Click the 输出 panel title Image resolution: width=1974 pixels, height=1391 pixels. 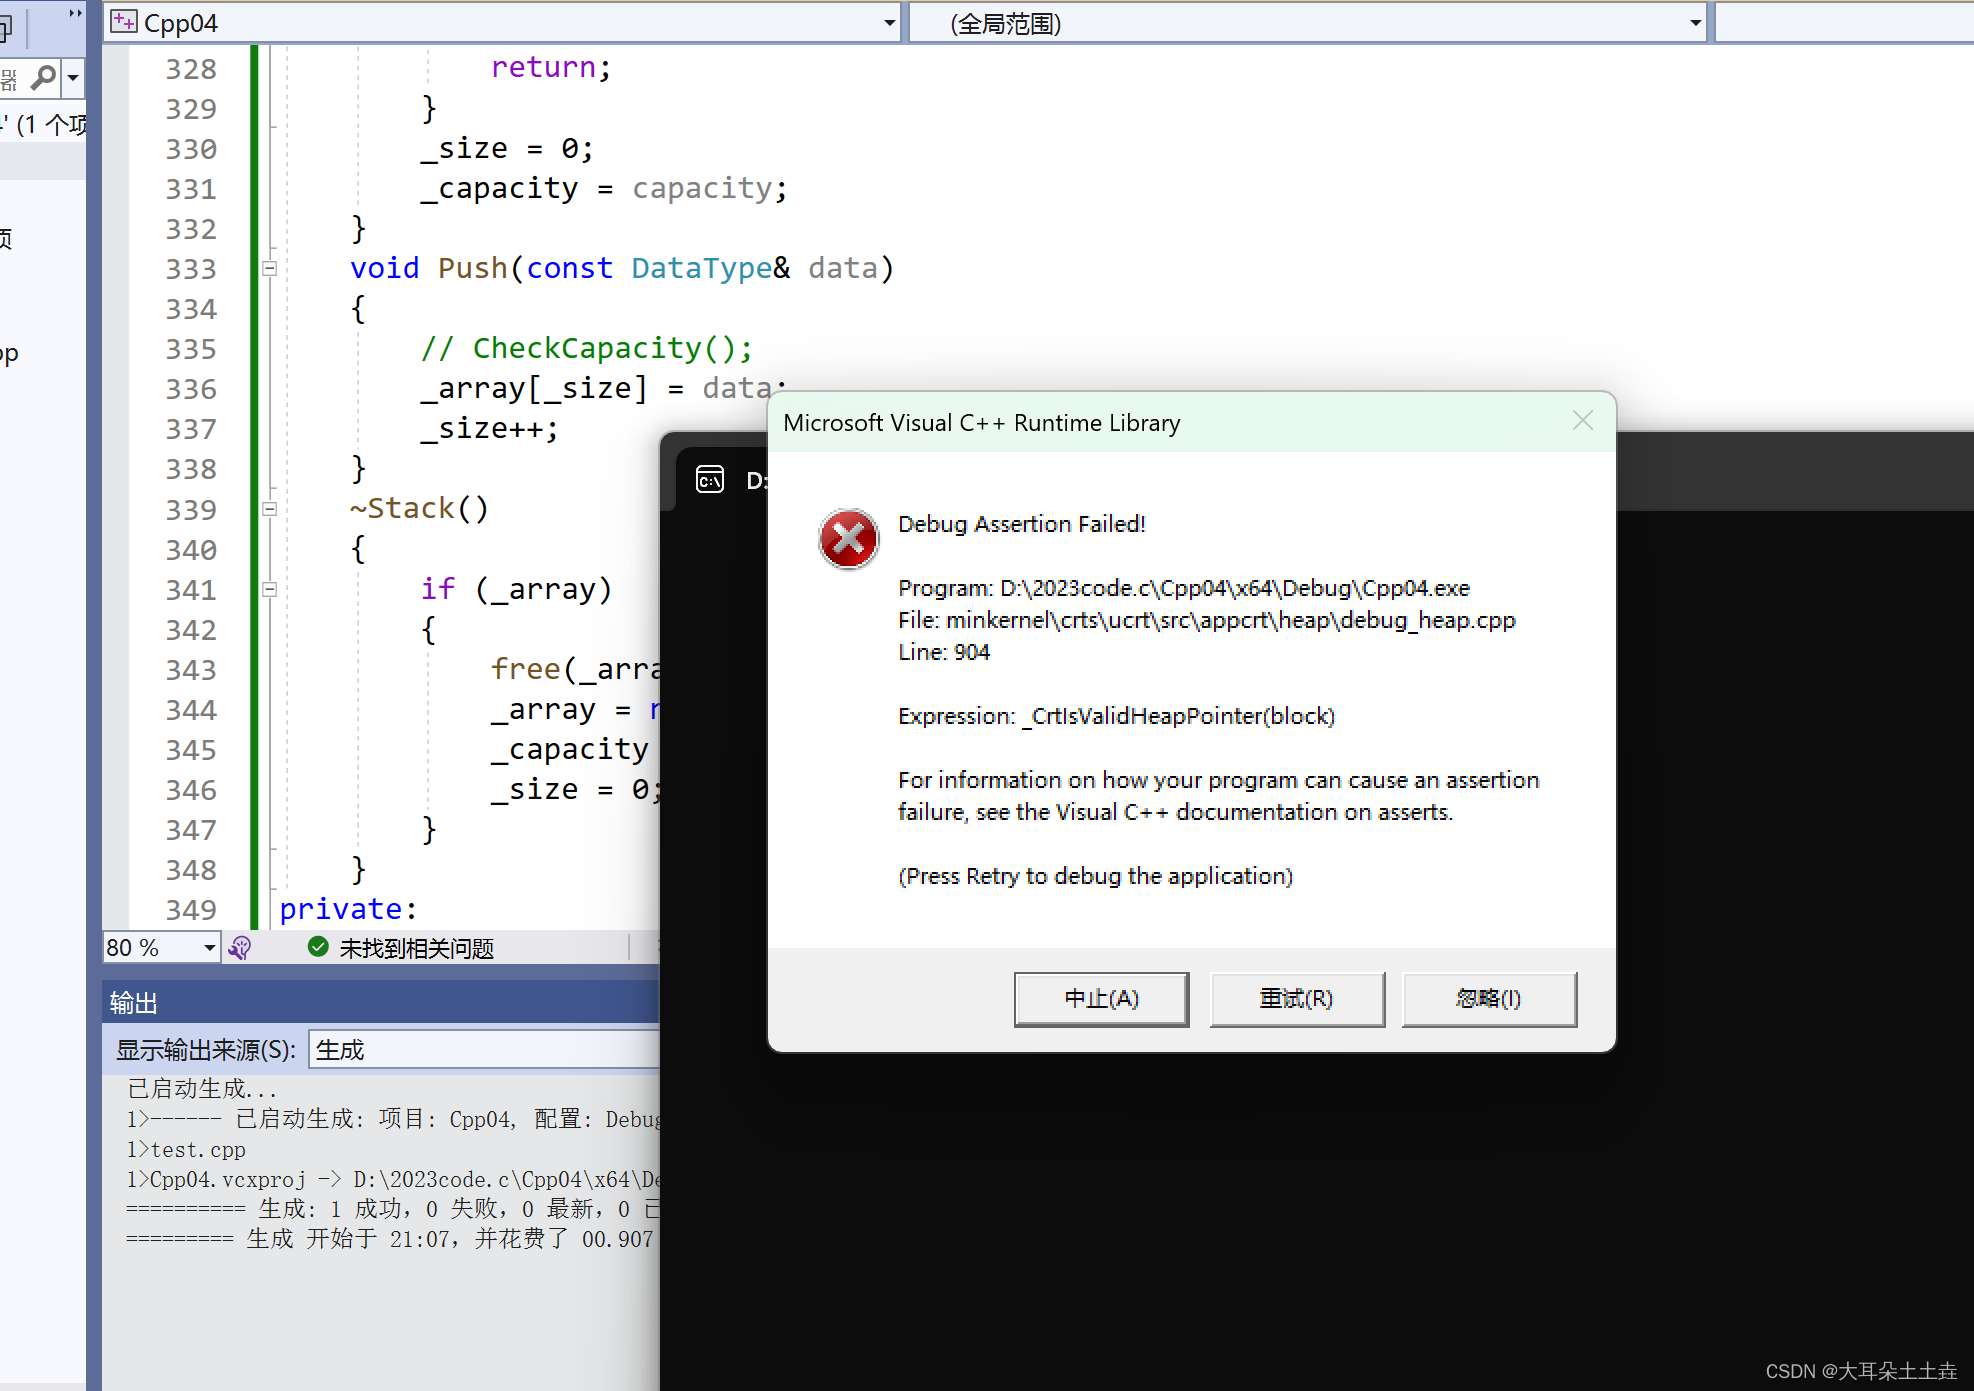pyautogui.click(x=134, y=1003)
